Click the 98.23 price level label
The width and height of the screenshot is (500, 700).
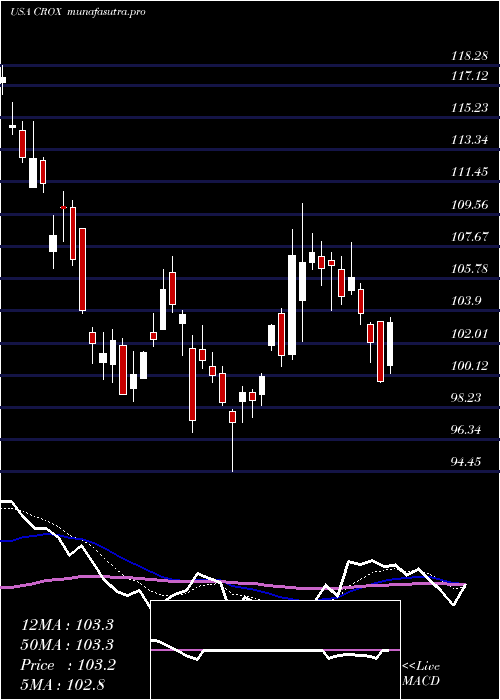click(x=466, y=398)
